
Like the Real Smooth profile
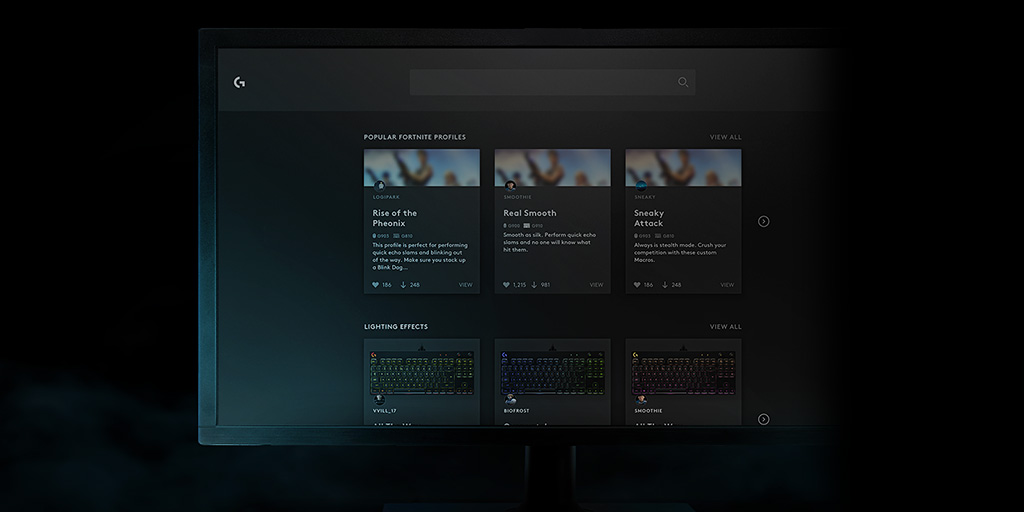pyautogui.click(x=506, y=285)
